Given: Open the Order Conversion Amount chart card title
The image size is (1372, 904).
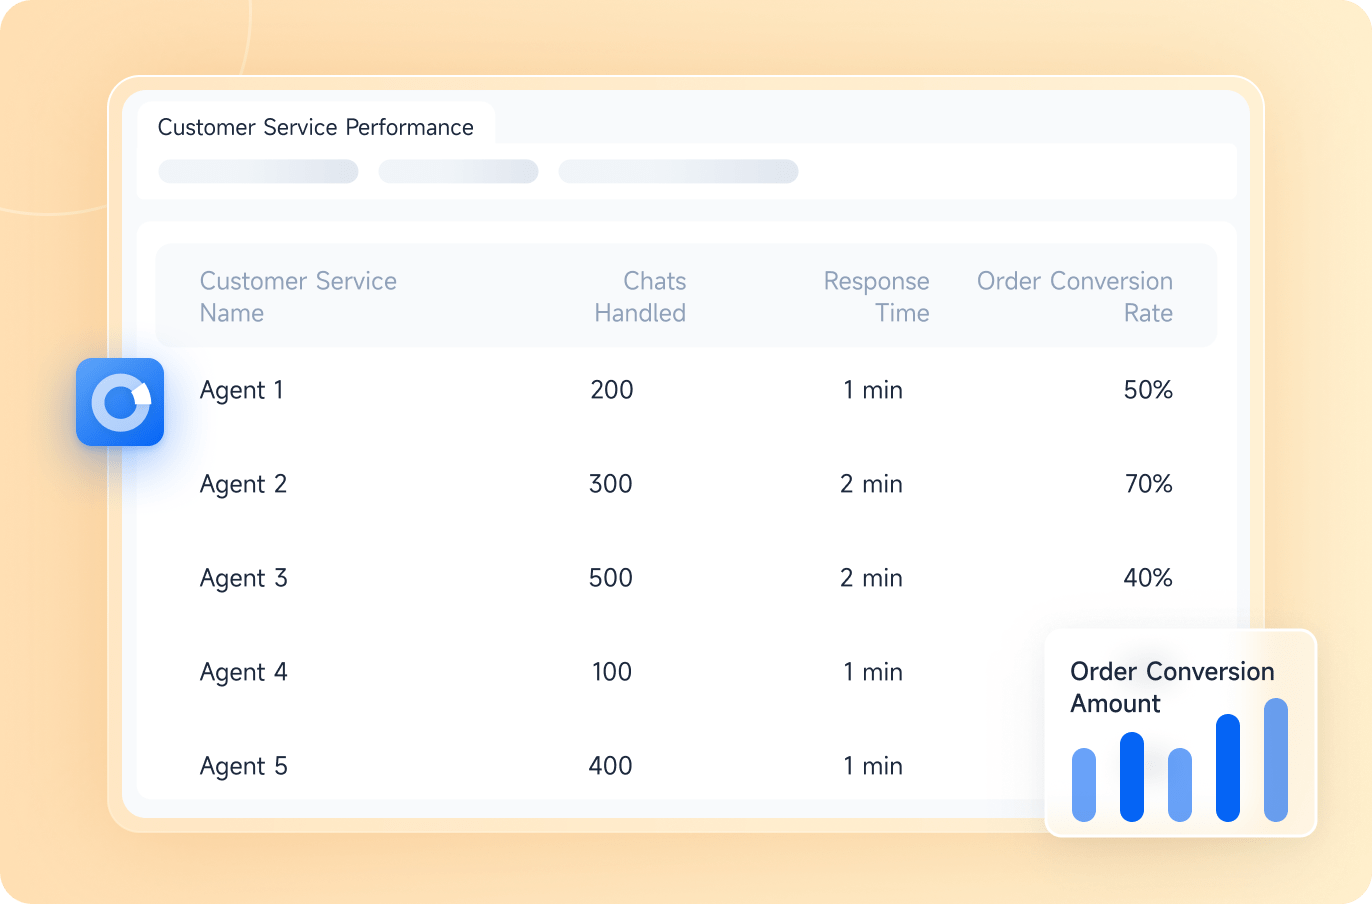Looking at the screenshot, I should click(1172, 687).
